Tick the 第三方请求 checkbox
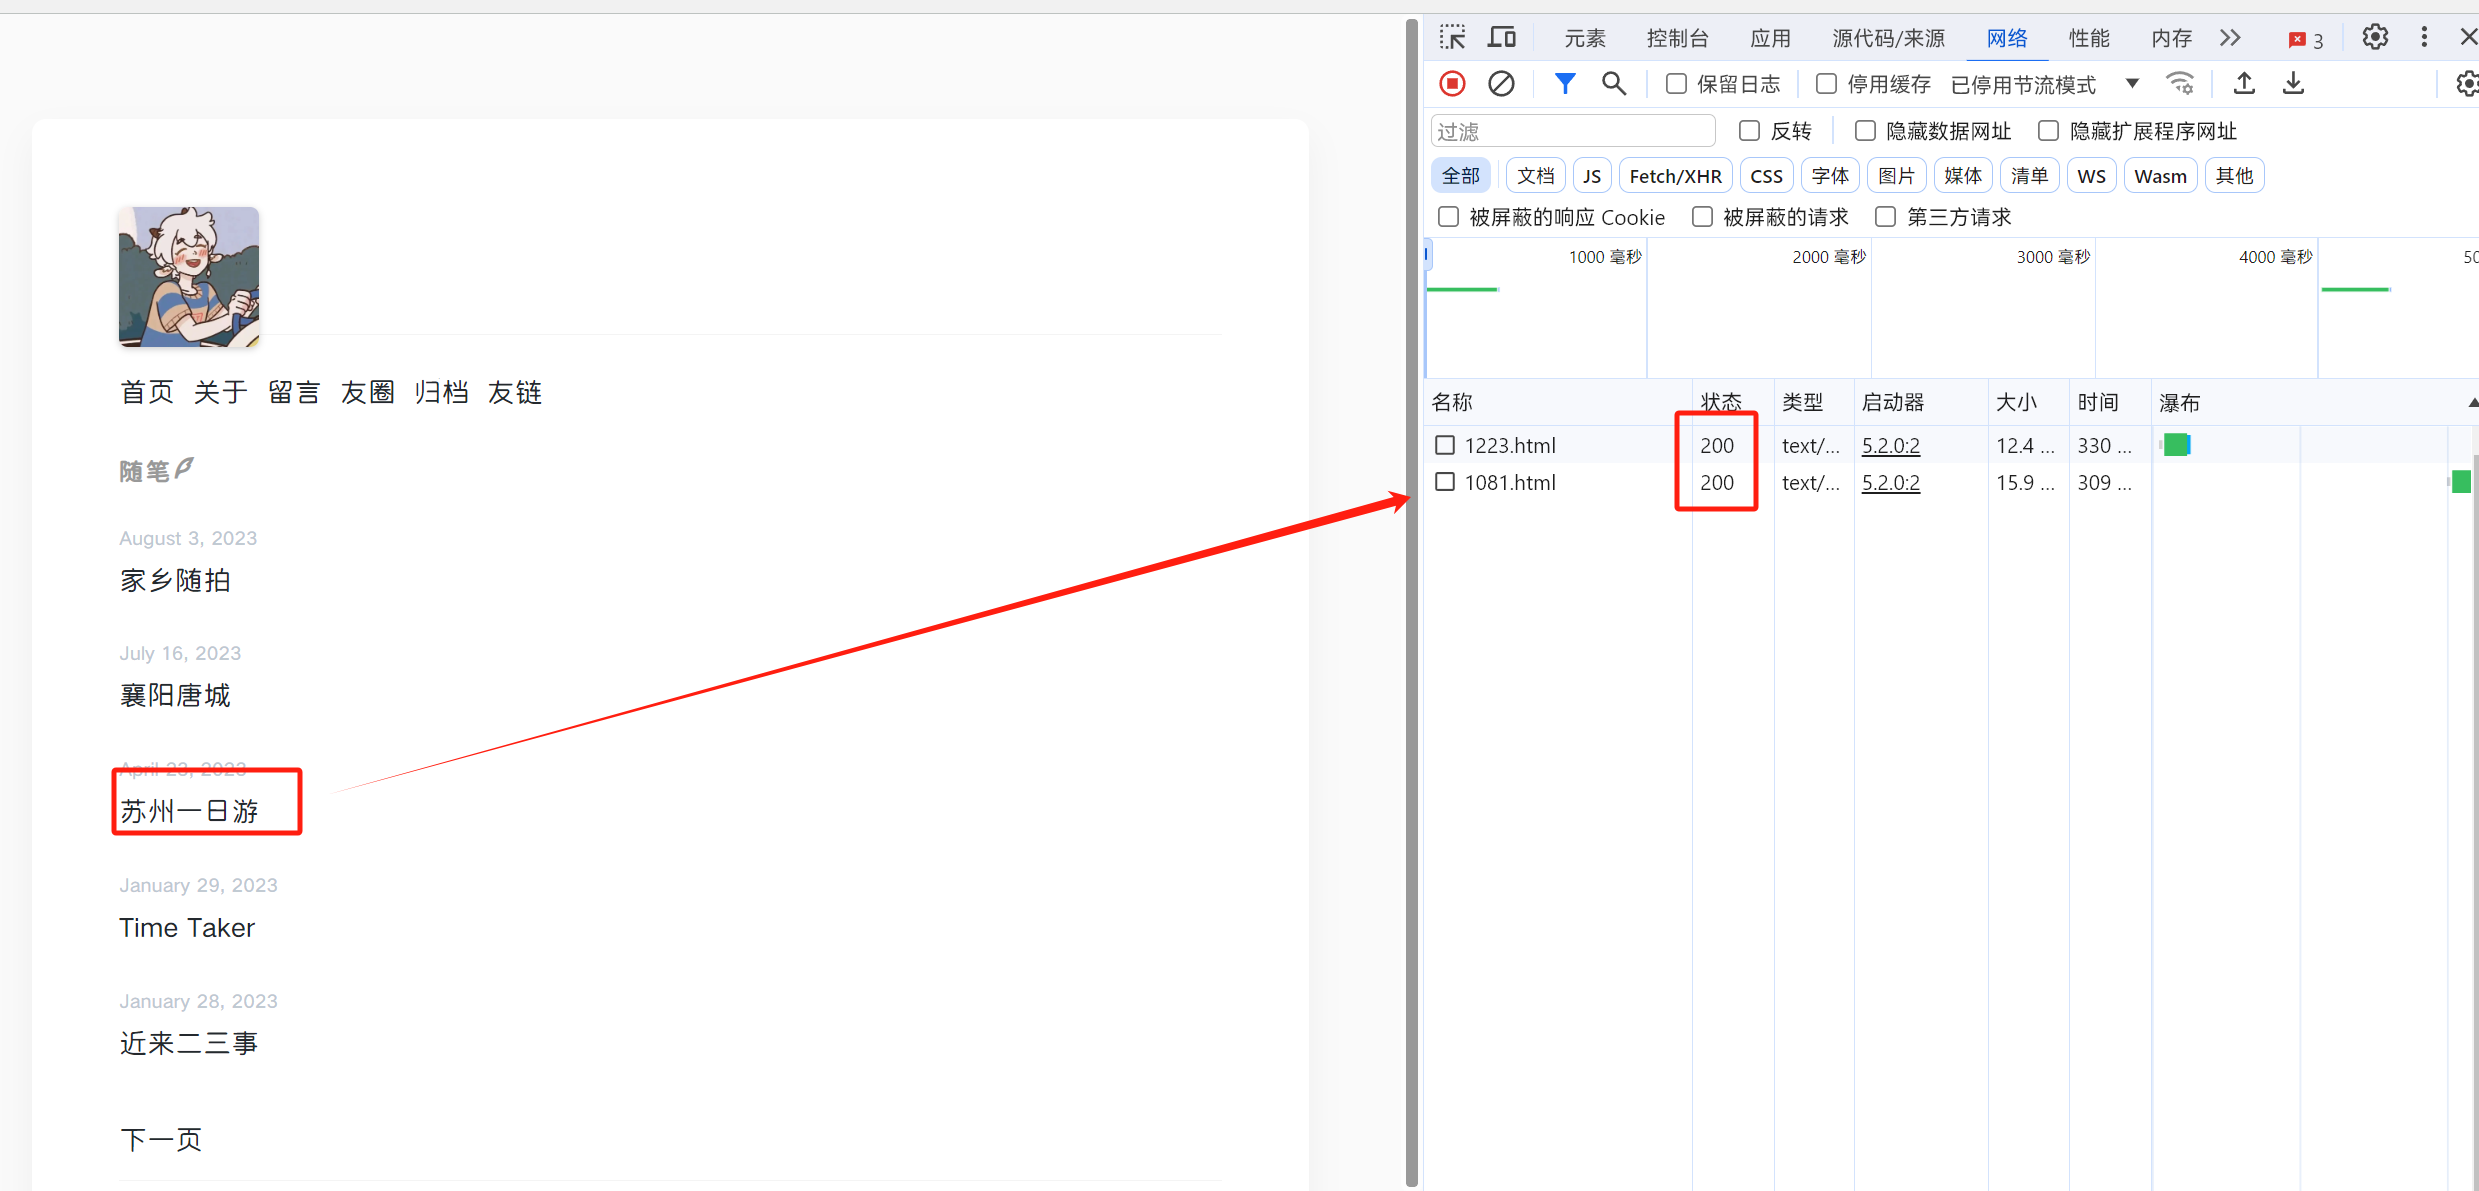2479x1191 pixels. pos(1885,217)
